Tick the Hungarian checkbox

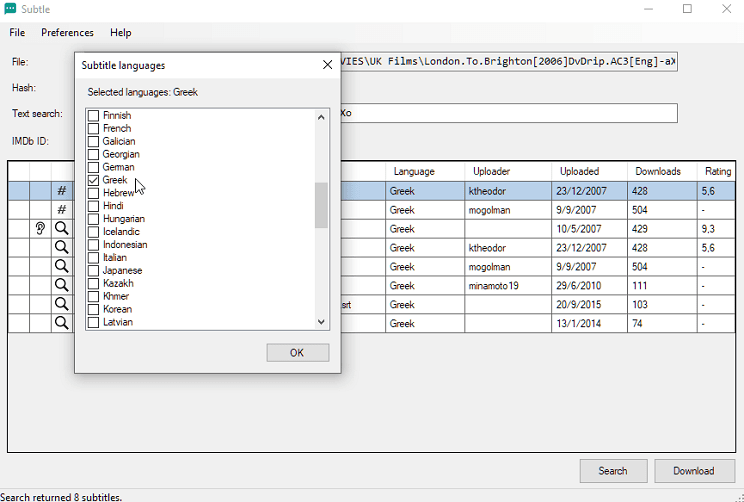[x=93, y=219]
